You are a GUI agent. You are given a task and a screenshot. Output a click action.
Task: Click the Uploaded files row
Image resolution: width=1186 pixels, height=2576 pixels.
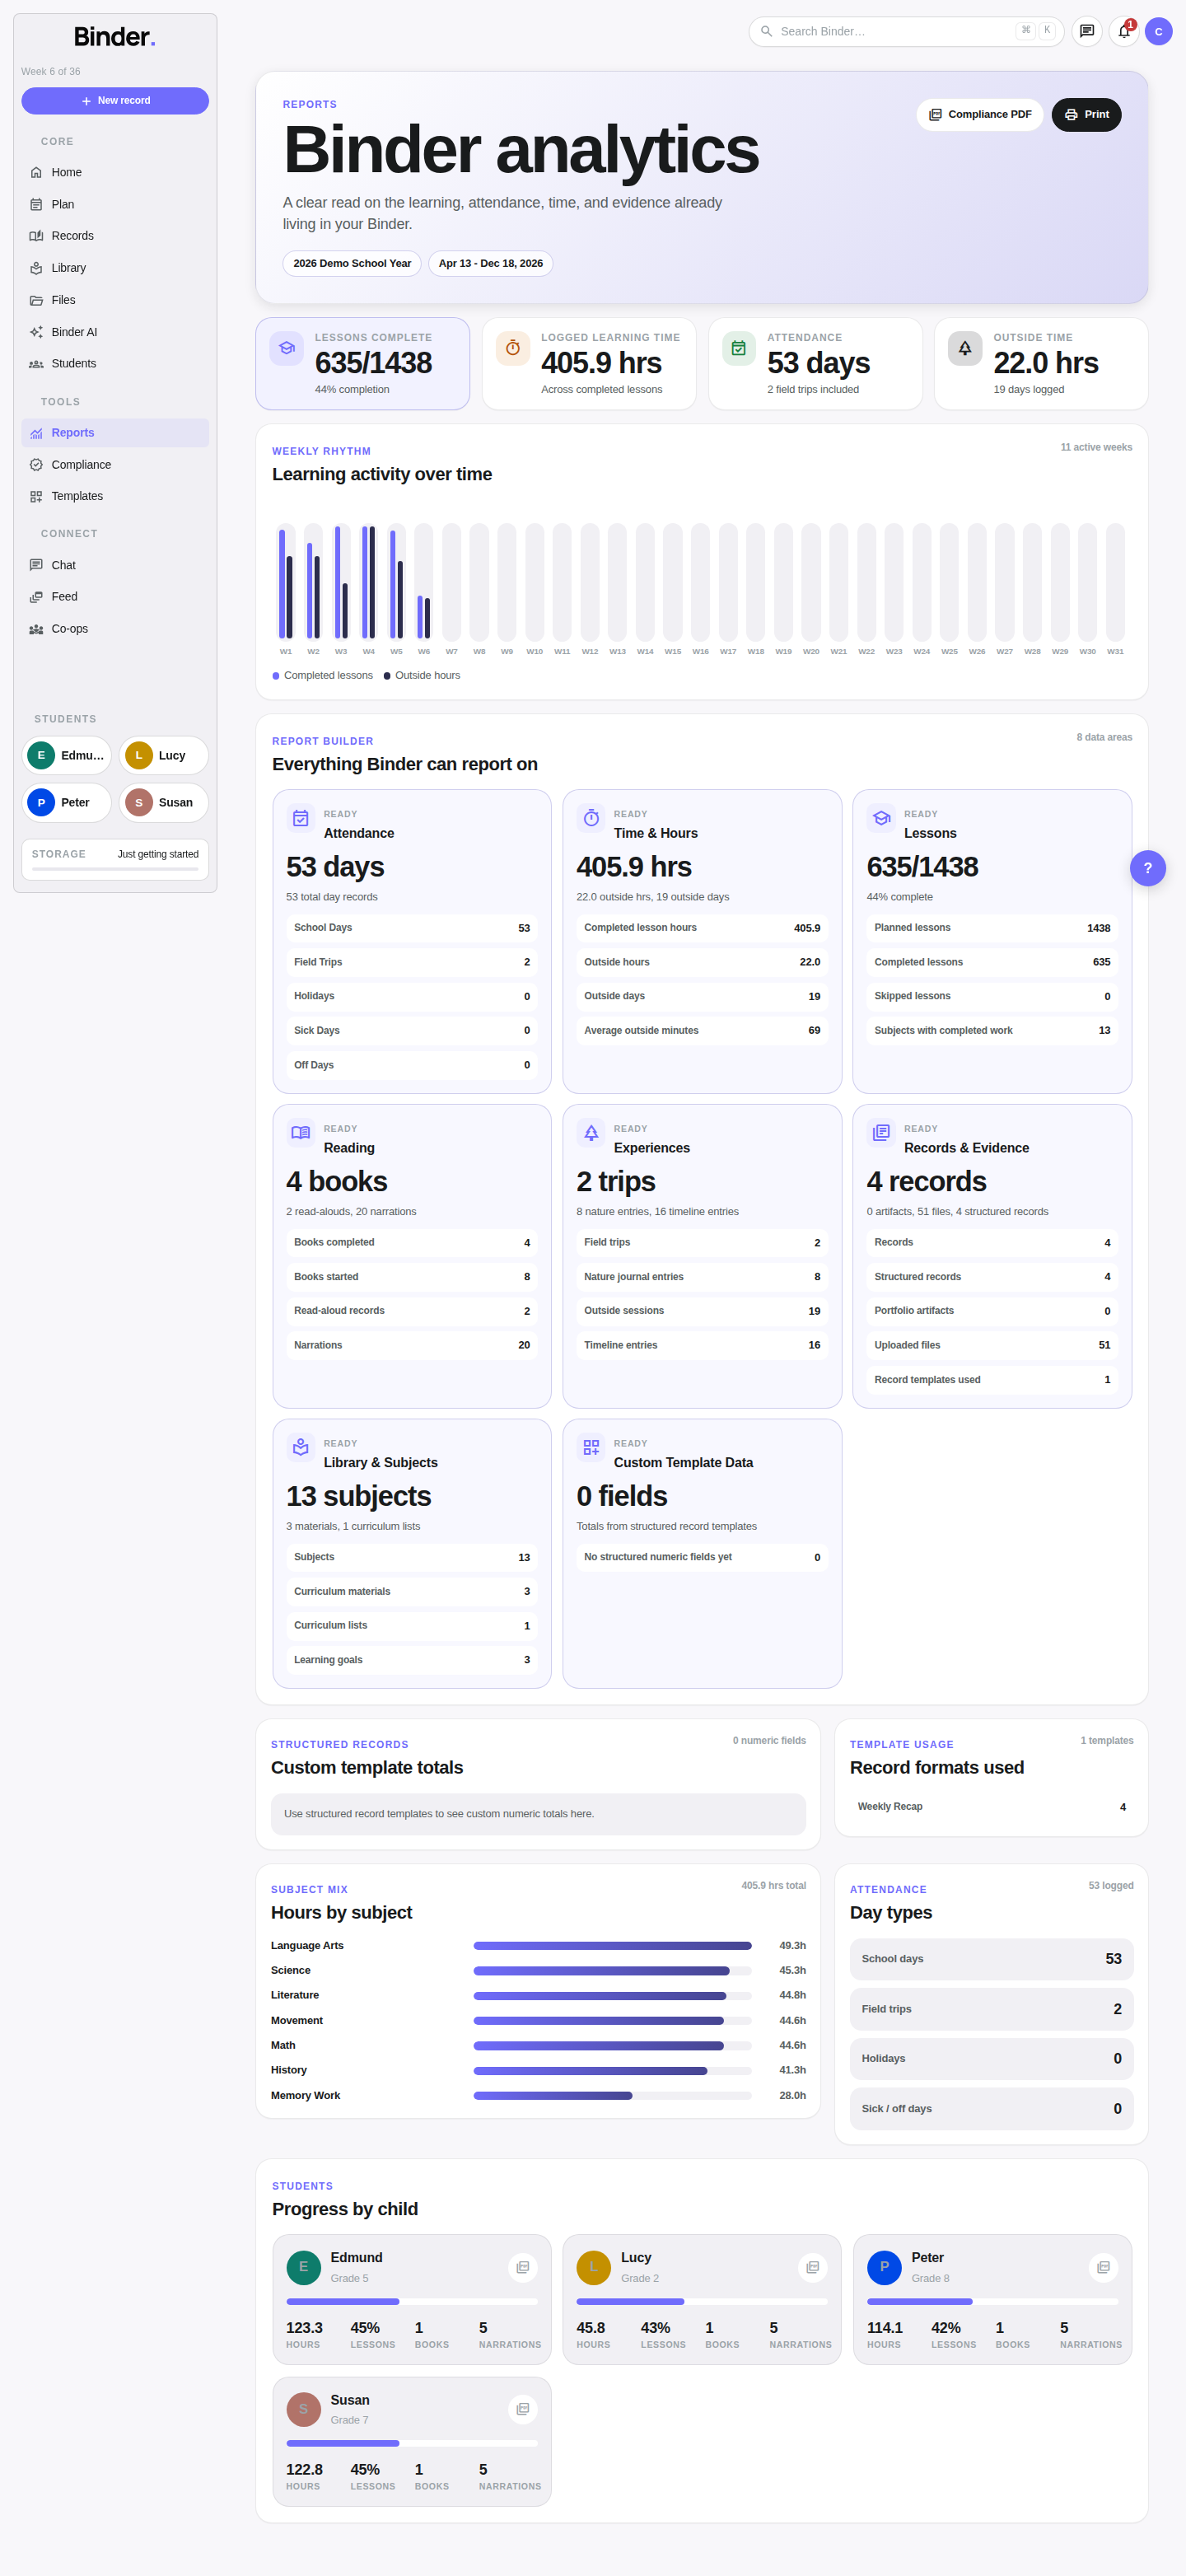pos(992,1345)
